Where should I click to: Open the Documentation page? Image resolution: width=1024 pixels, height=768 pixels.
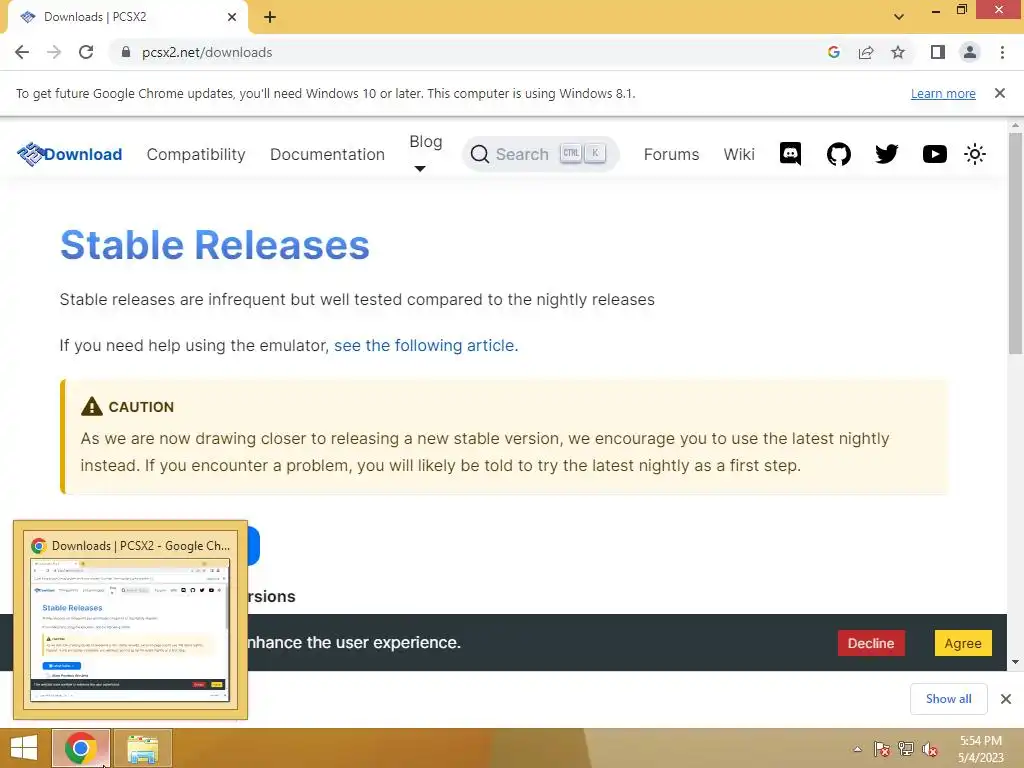coord(327,154)
